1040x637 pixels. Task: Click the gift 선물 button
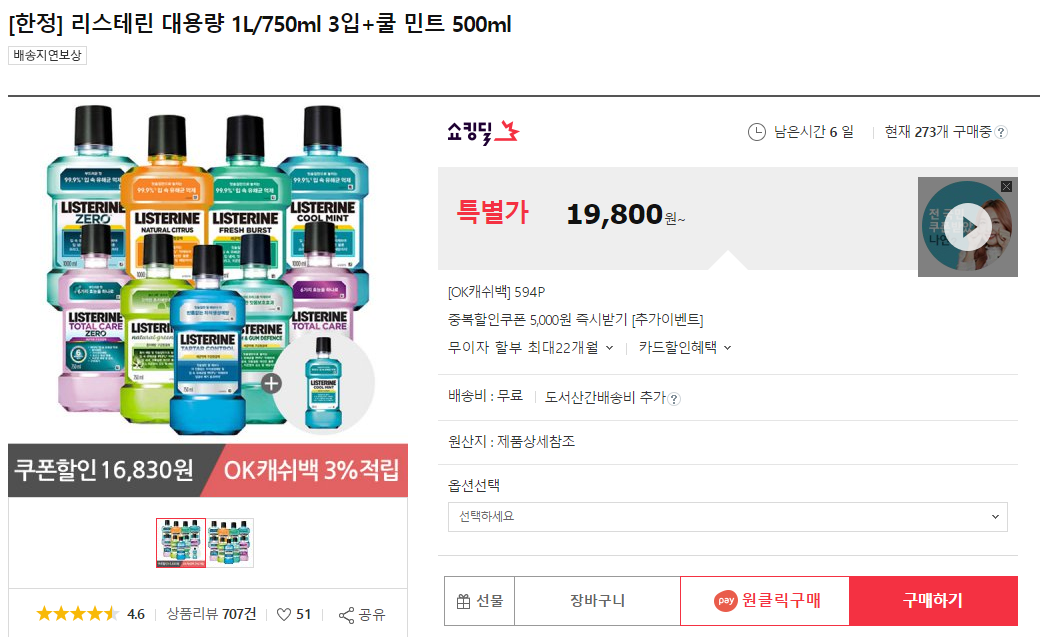pyautogui.click(x=480, y=601)
